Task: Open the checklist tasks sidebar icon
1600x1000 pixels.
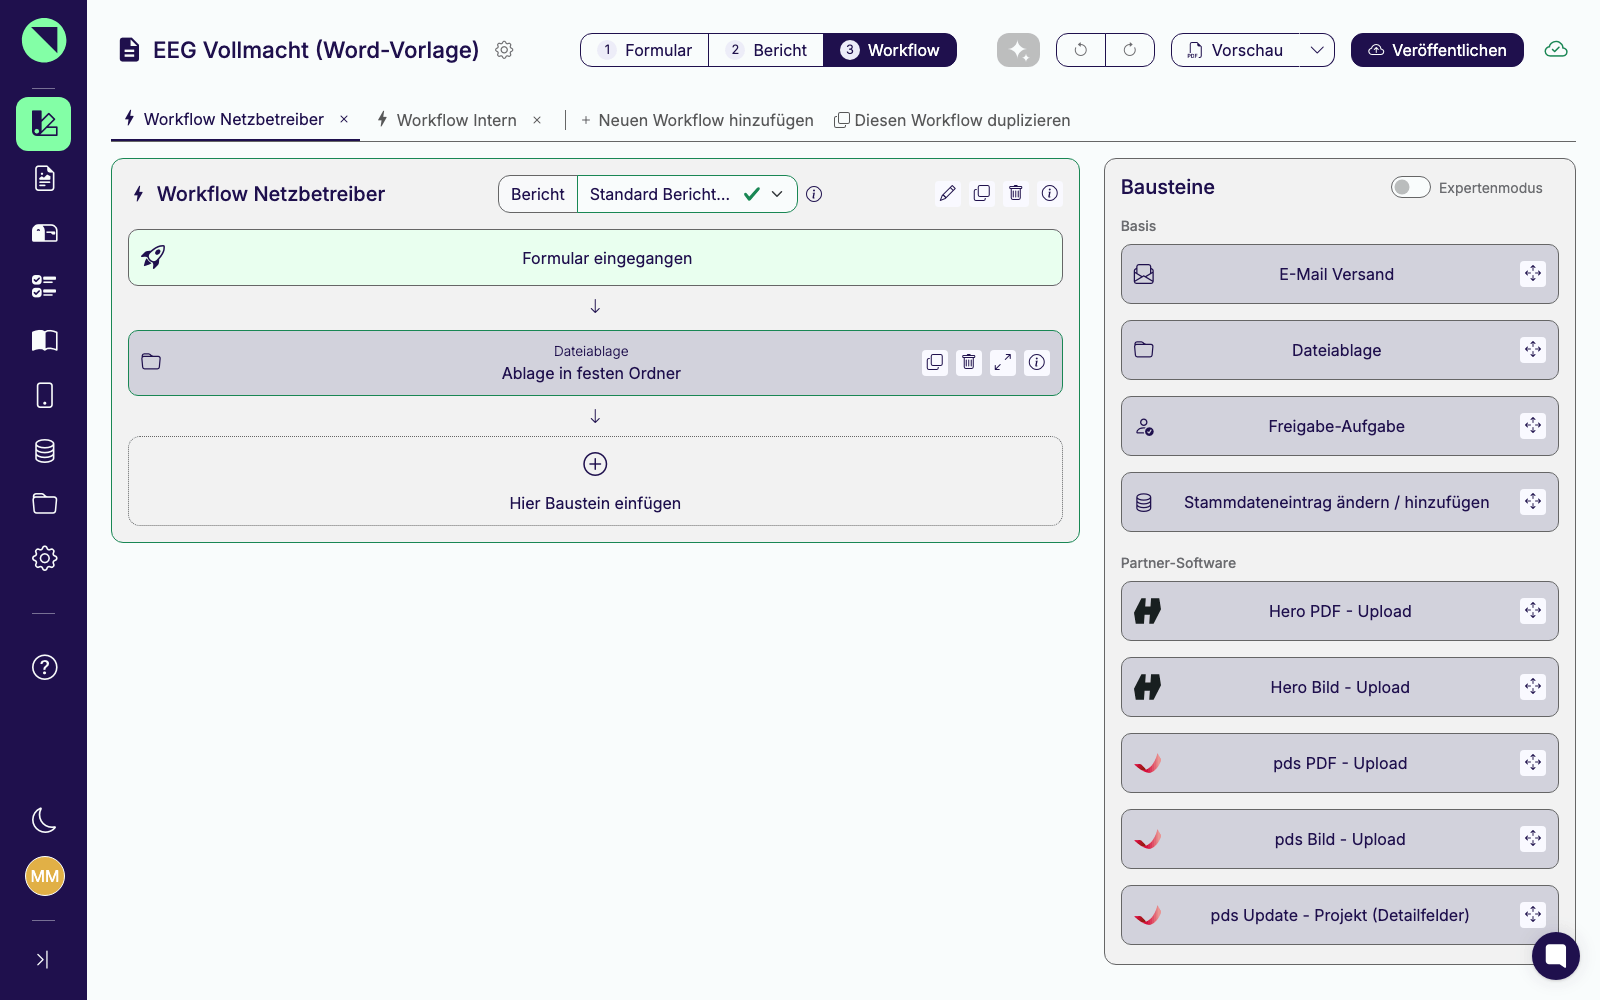Action: (44, 286)
